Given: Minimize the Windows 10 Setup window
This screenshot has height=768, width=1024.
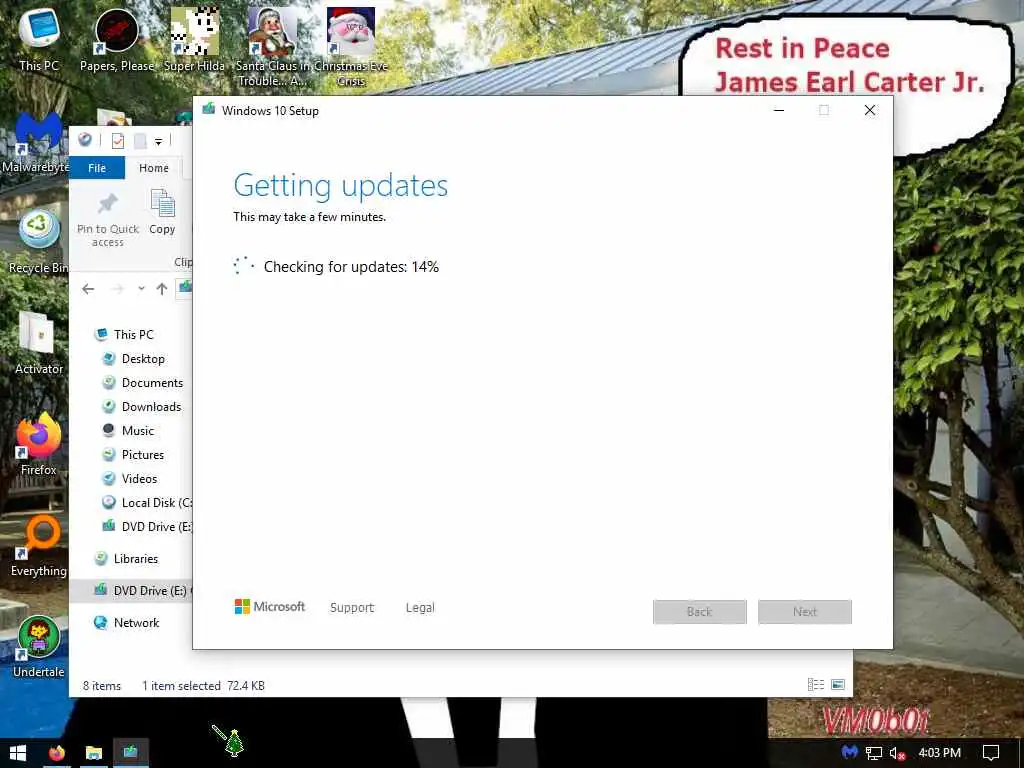Looking at the screenshot, I should [x=778, y=110].
